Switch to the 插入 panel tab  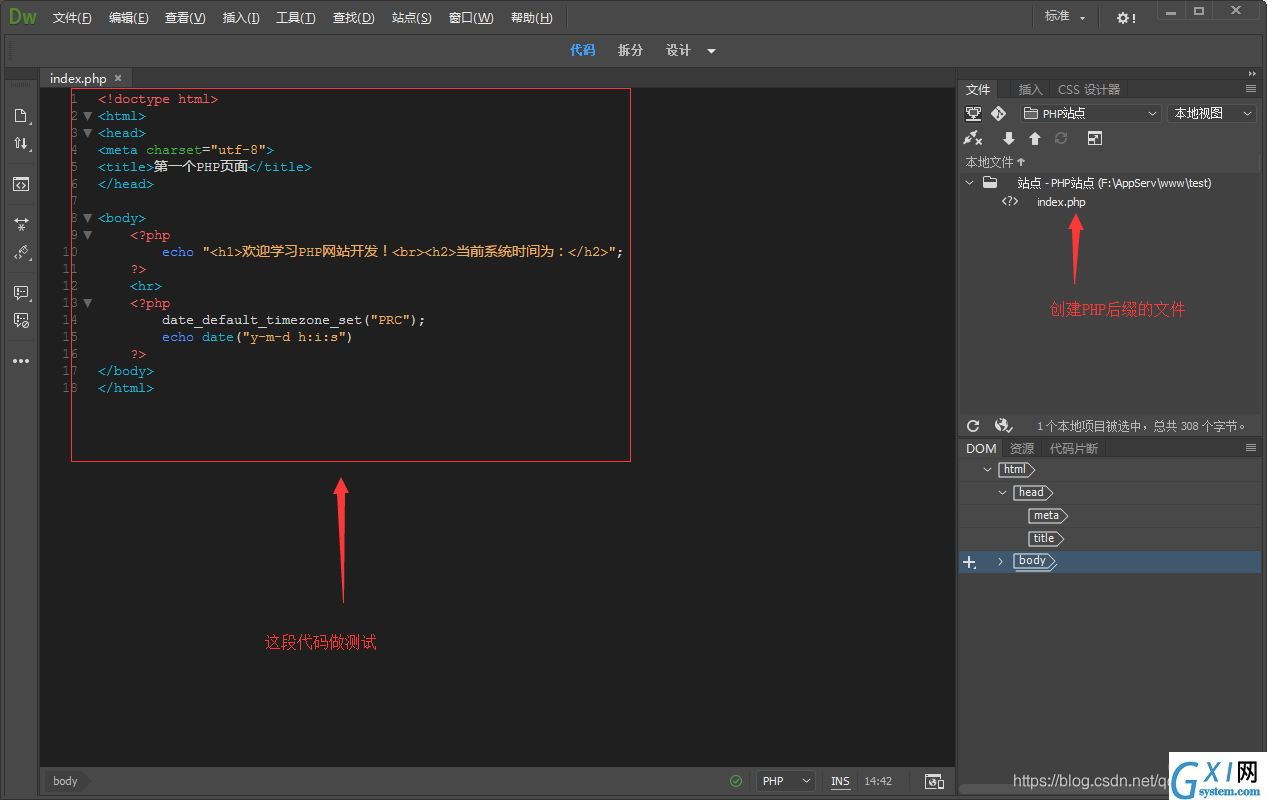tap(1030, 89)
